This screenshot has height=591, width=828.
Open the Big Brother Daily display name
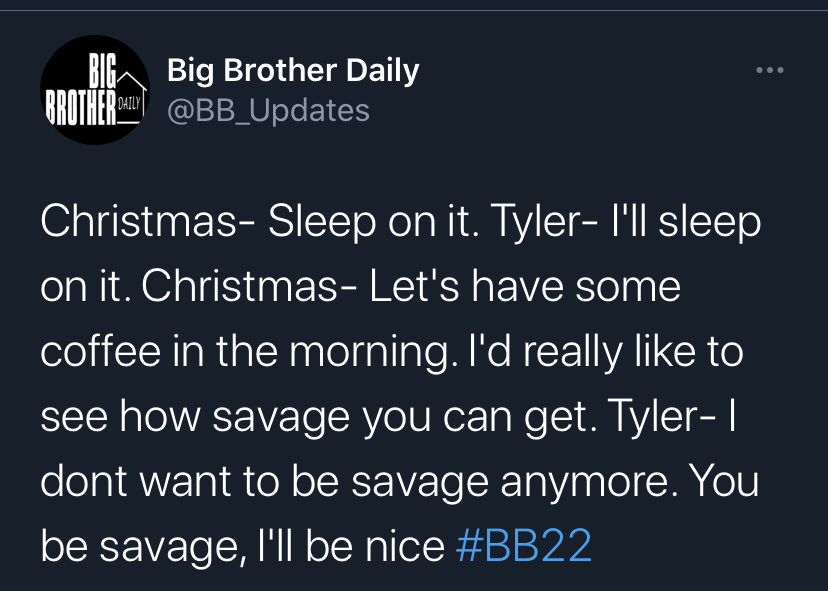pyautogui.click(x=293, y=71)
